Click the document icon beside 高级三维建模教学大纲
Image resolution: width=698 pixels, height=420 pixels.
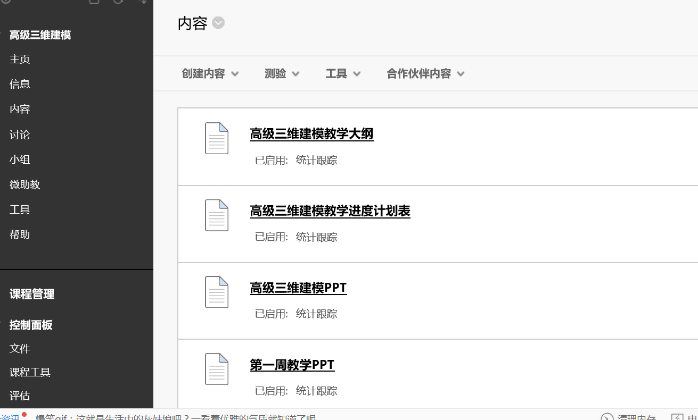pos(216,138)
